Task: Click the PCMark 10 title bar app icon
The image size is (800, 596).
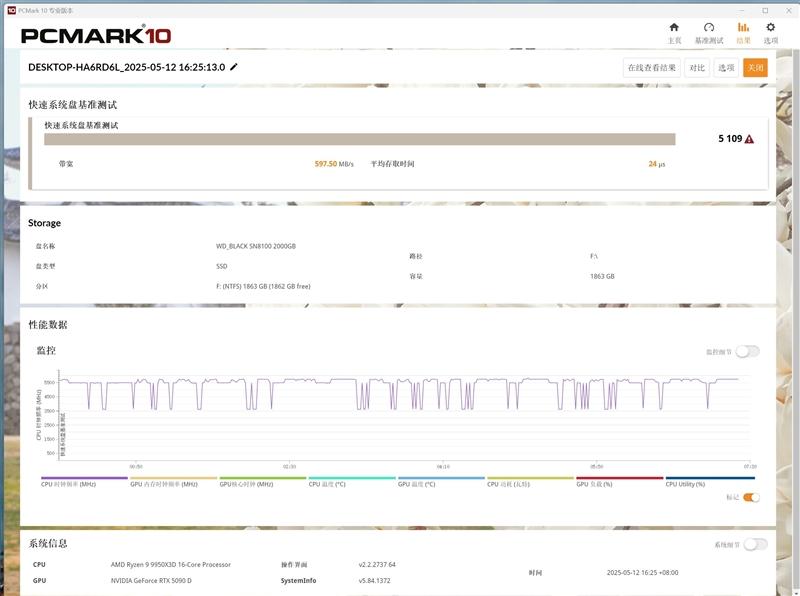Action: (x=11, y=10)
